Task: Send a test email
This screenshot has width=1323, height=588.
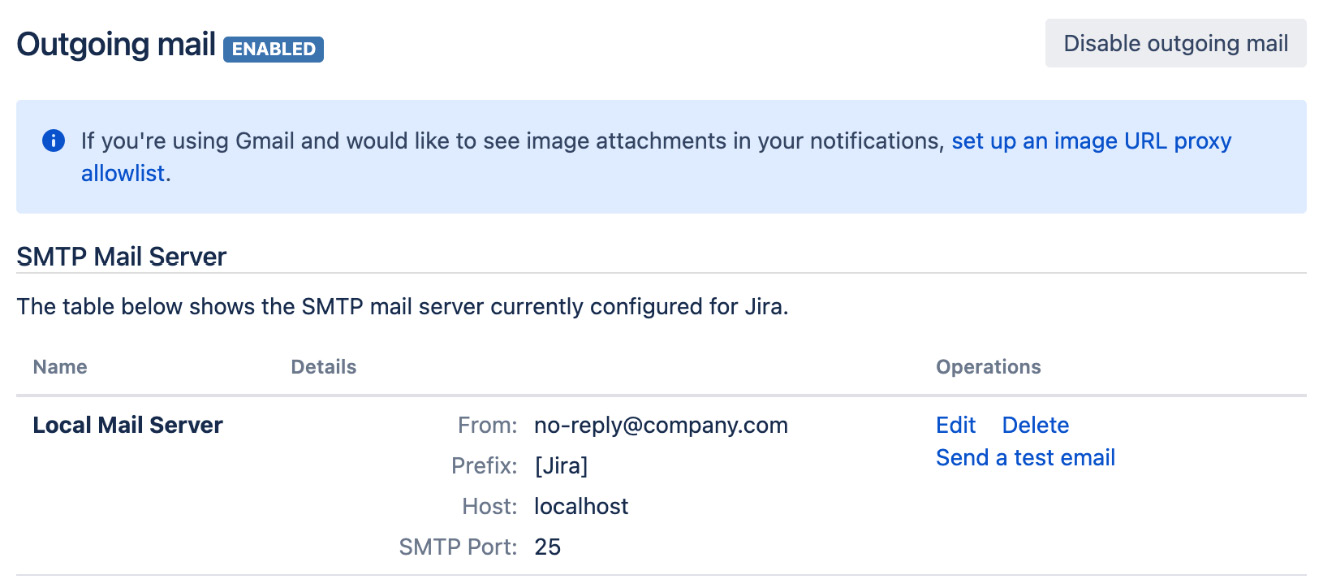Action: click(1025, 457)
